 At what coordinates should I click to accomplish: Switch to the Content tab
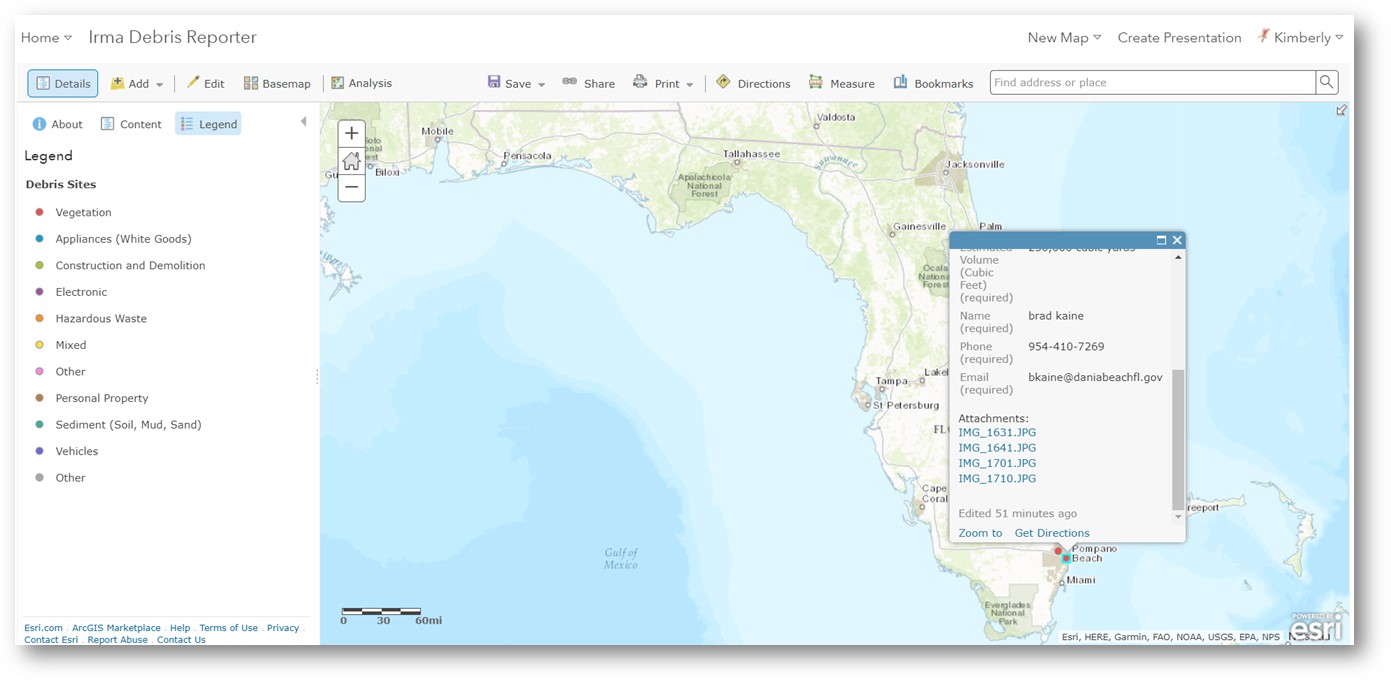(x=131, y=124)
